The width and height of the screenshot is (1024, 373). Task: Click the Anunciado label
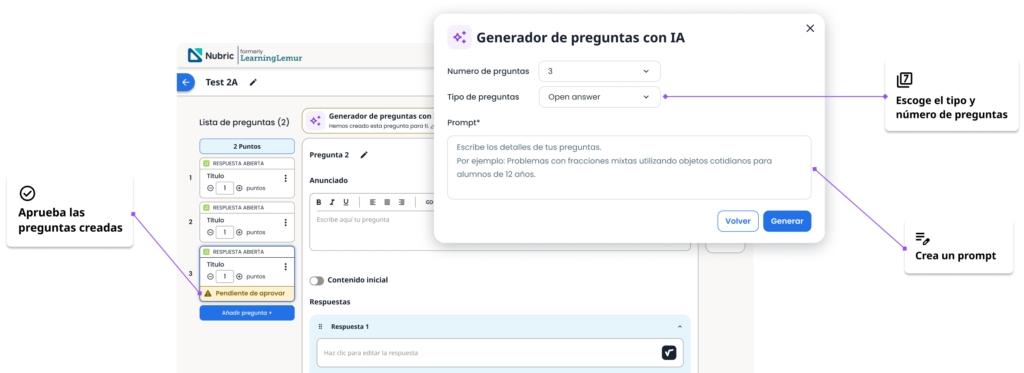[328, 180]
